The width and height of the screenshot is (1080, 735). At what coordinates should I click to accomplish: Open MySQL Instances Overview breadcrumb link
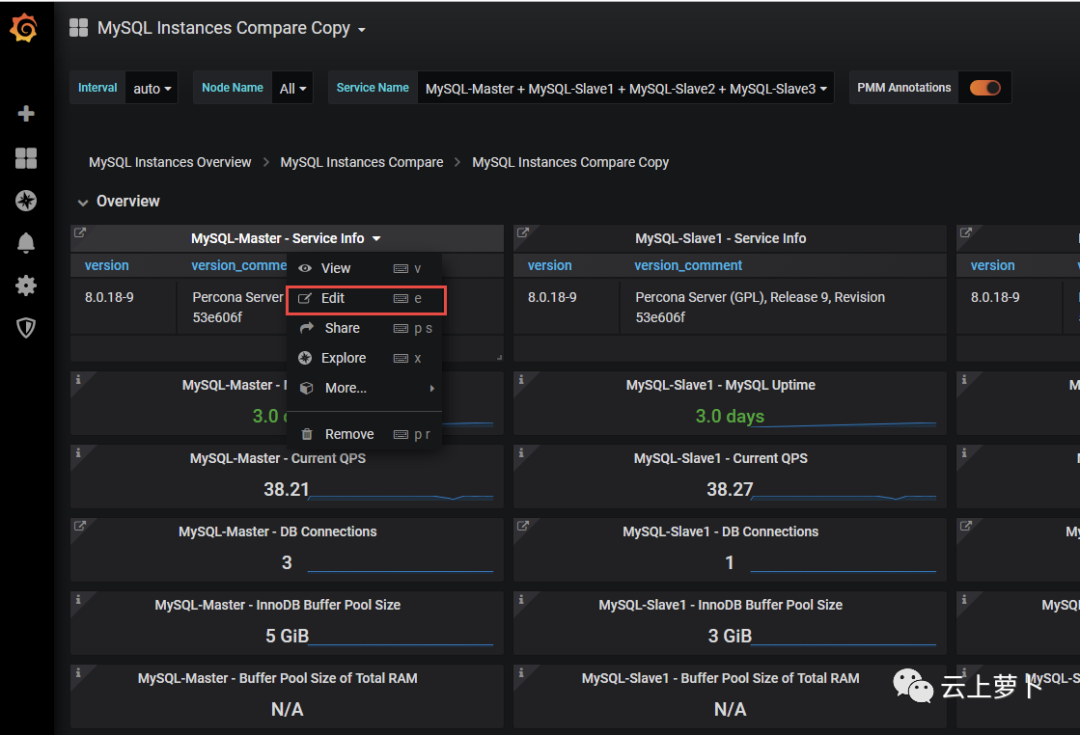click(x=170, y=162)
